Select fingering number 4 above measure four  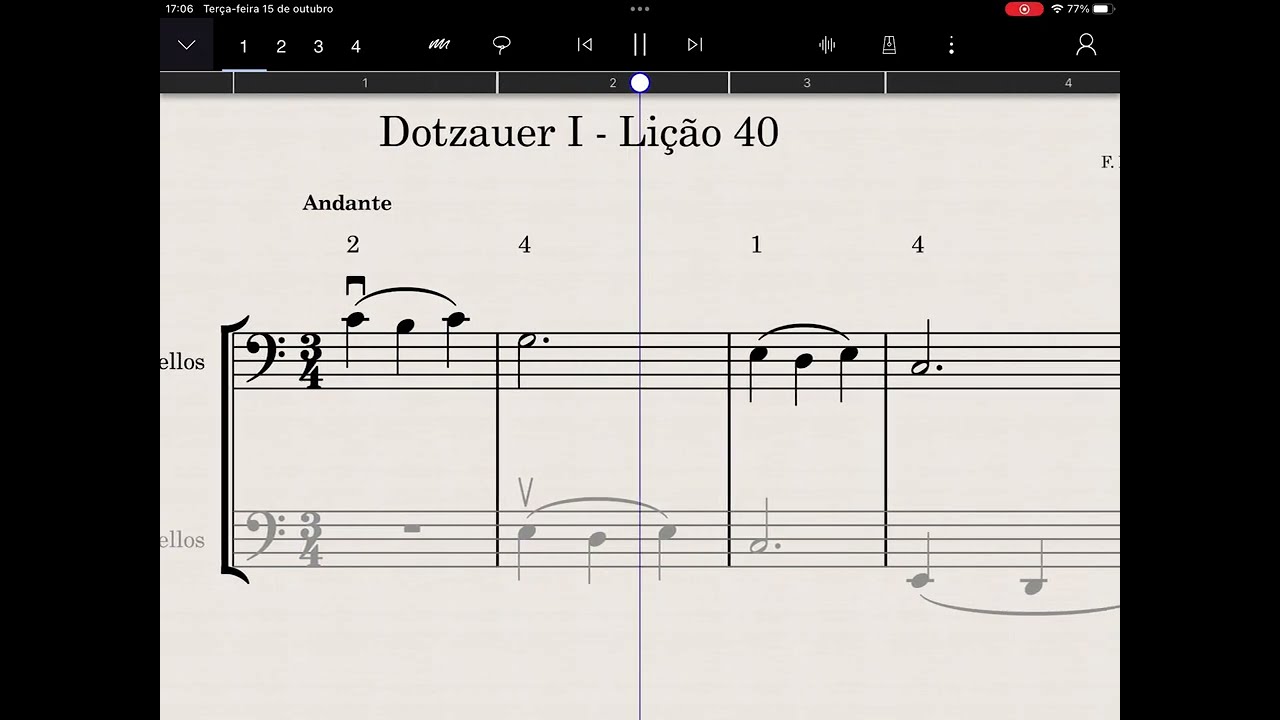[918, 245]
